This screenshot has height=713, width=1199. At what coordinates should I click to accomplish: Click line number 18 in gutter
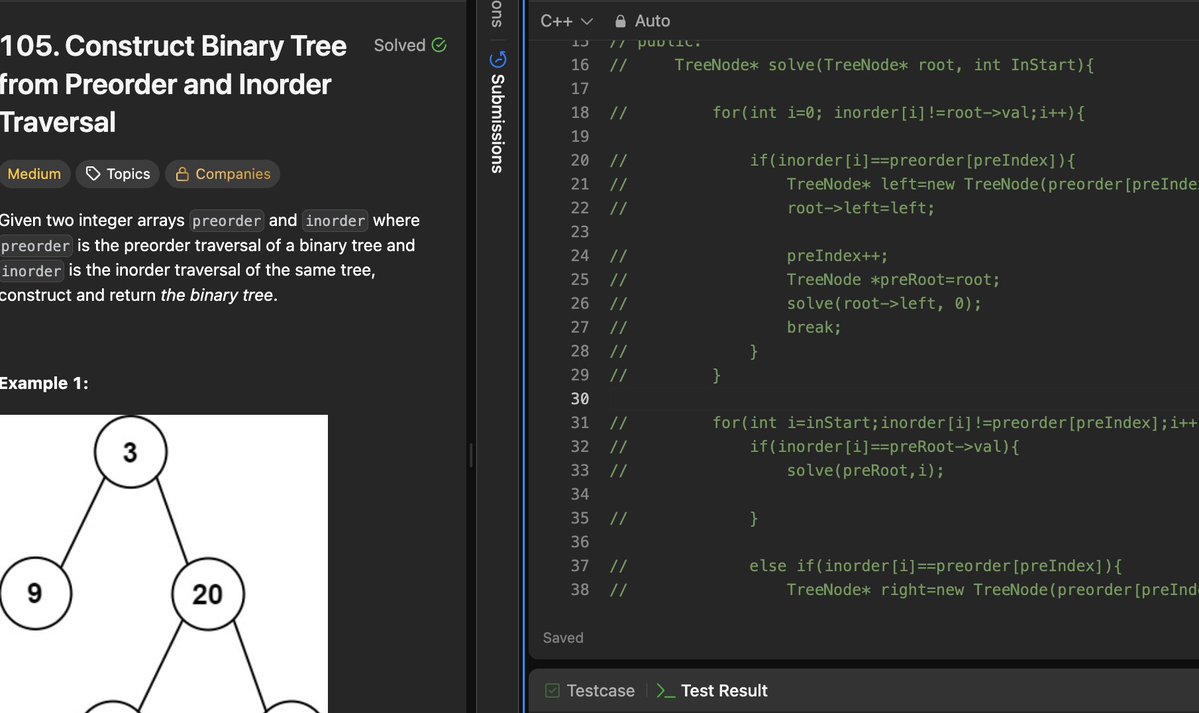point(580,112)
